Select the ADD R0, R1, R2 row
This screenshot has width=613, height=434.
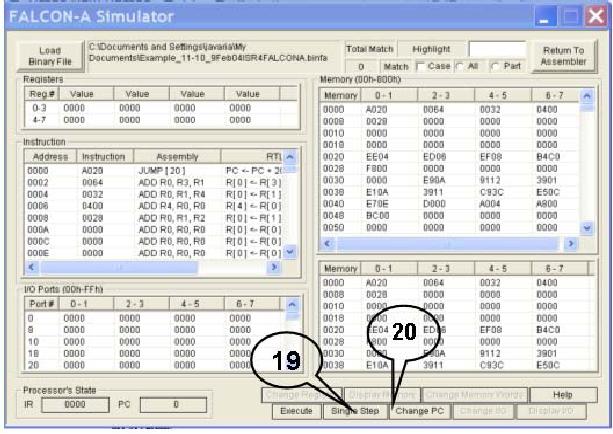(154, 218)
